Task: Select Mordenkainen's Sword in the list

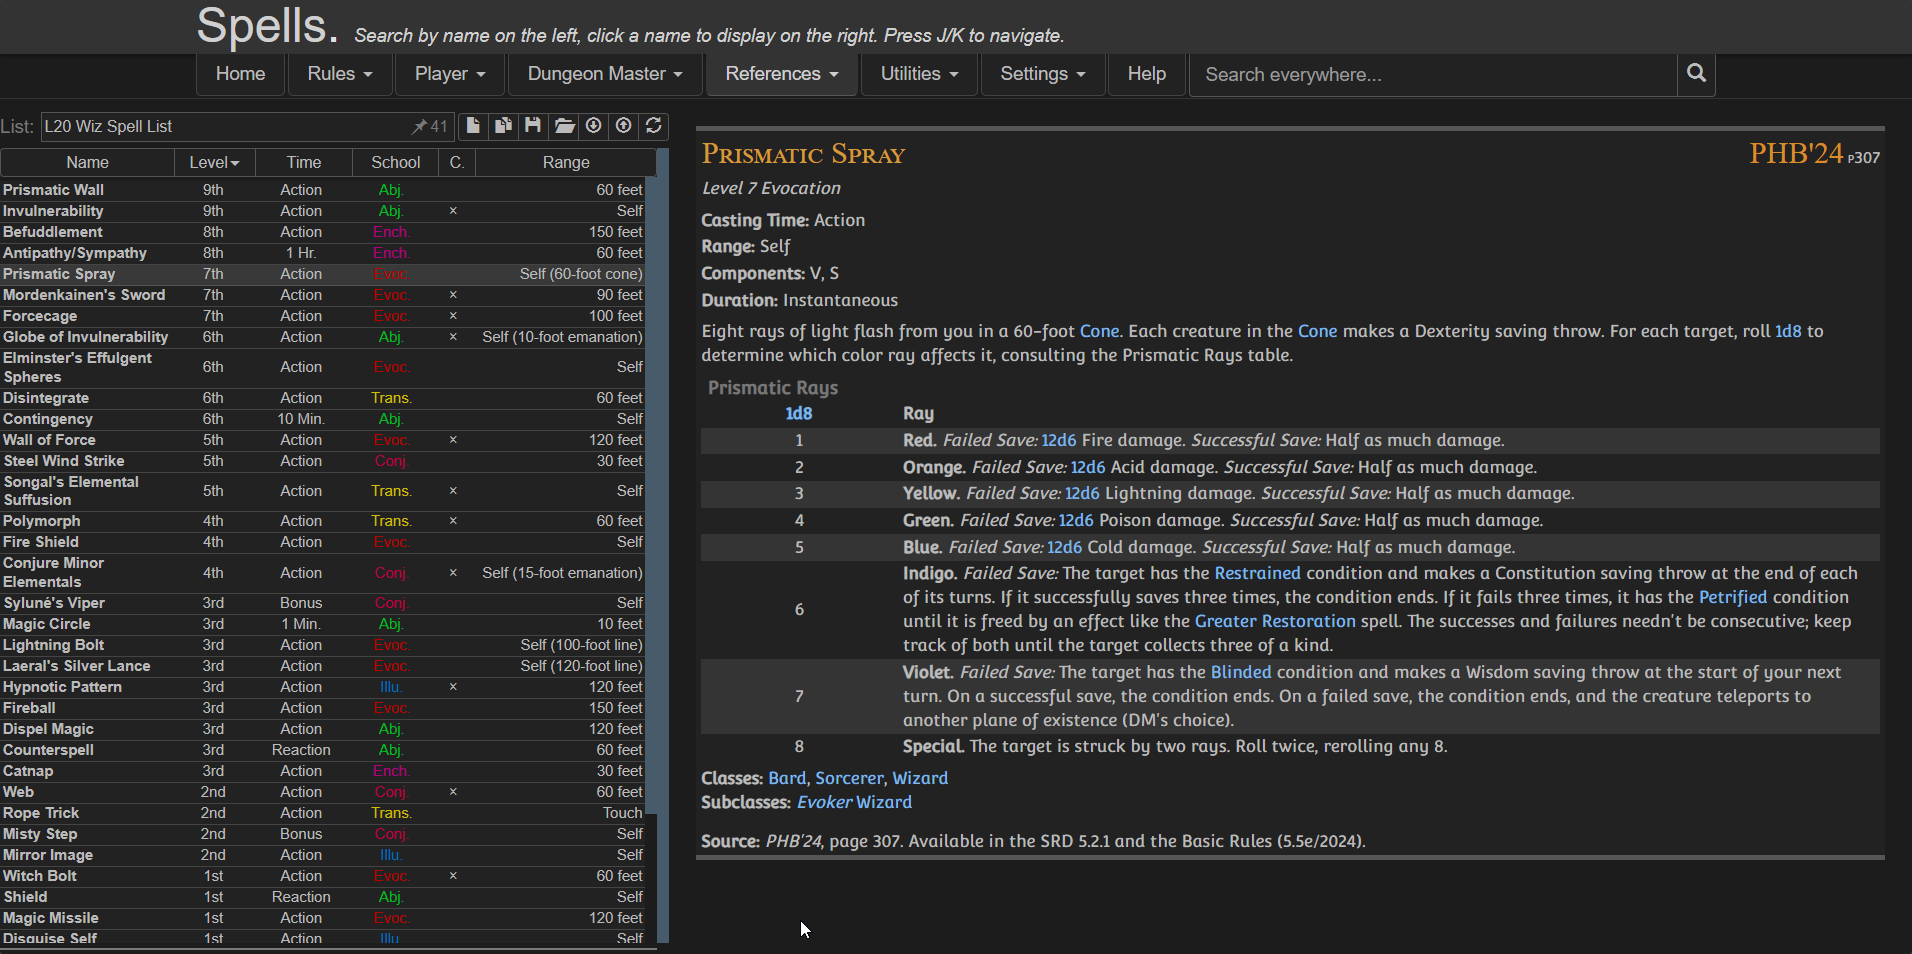Action: click(323, 295)
